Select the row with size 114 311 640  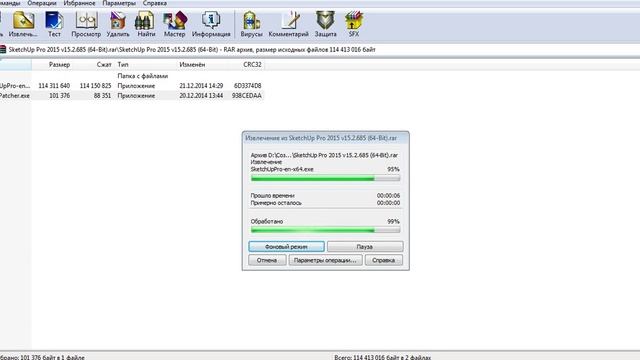(x=131, y=86)
